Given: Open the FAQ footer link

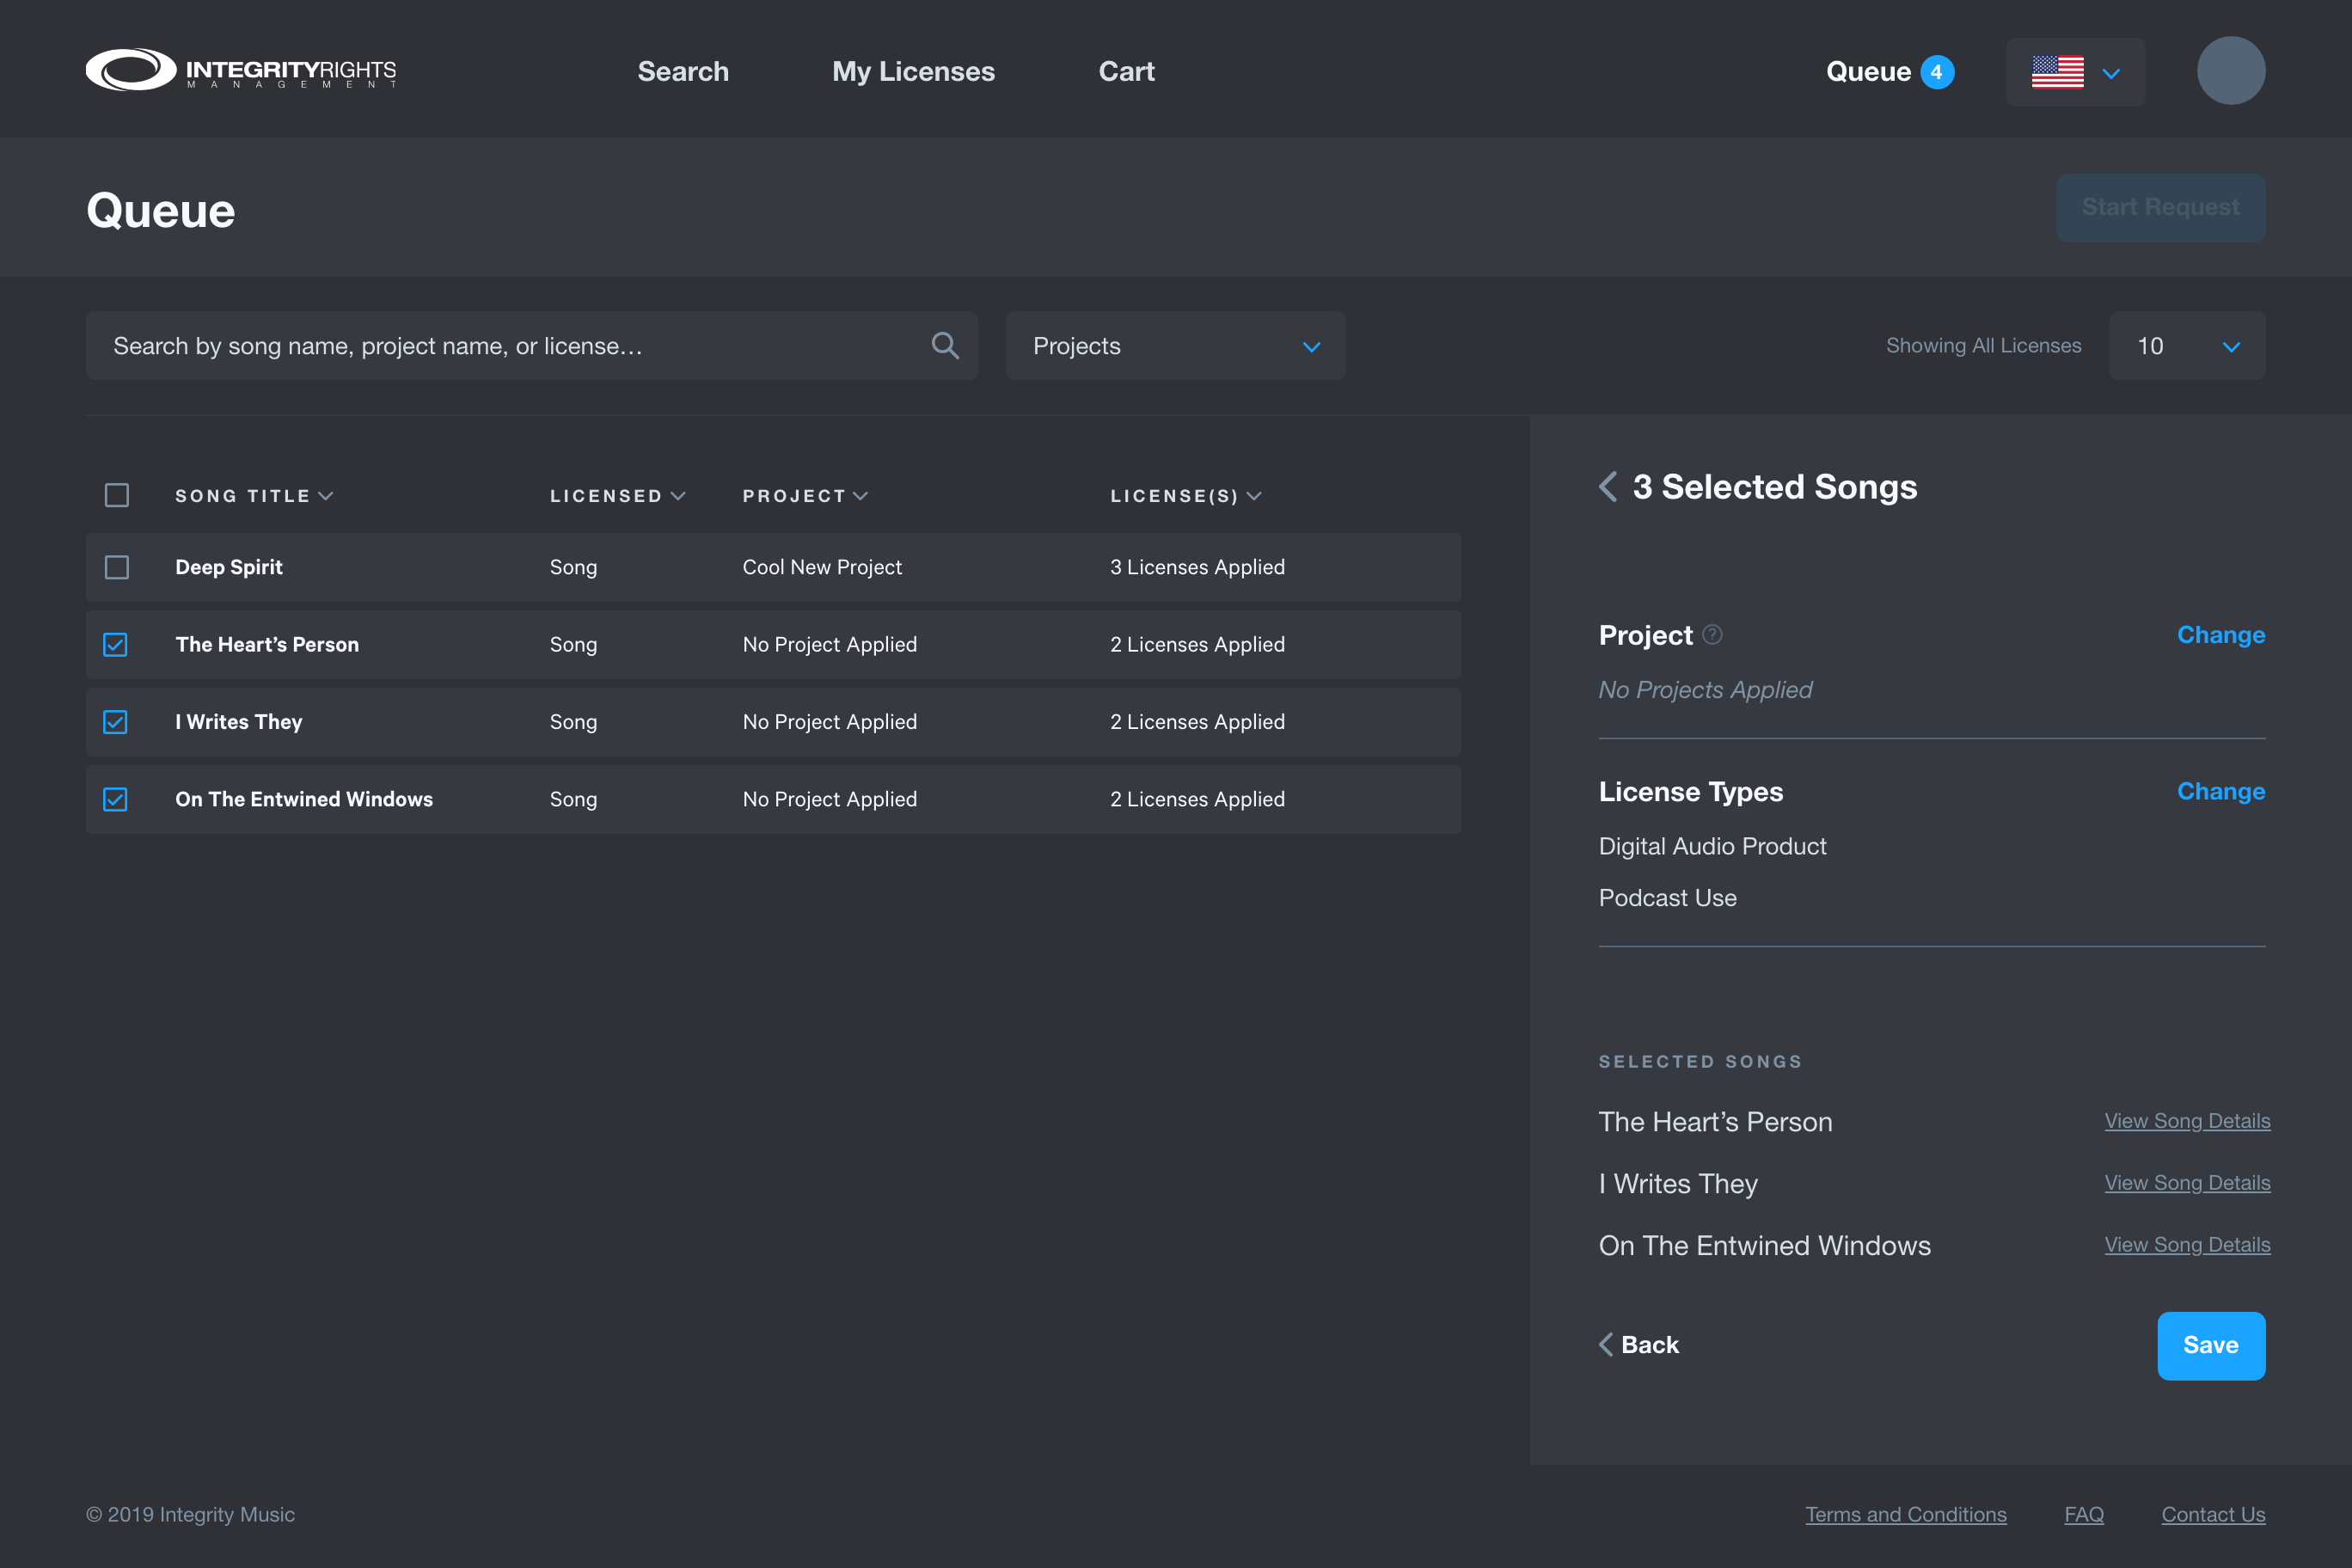Looking at the screenshot, I should (2084, 1515).
